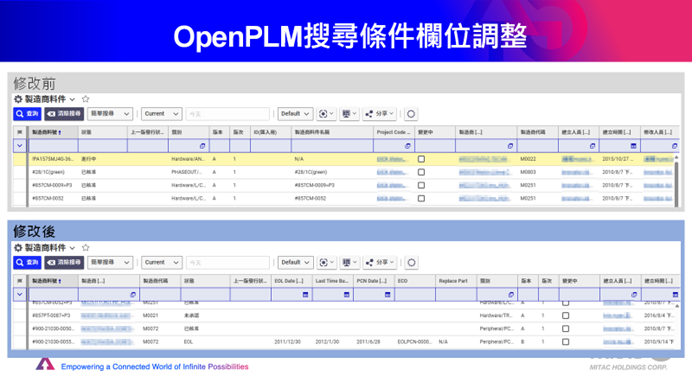Collapse the filter row chevron in 修改後 grid
This screenshot has height=389, width=692.
pyautogui.click(x=19, y=295)
